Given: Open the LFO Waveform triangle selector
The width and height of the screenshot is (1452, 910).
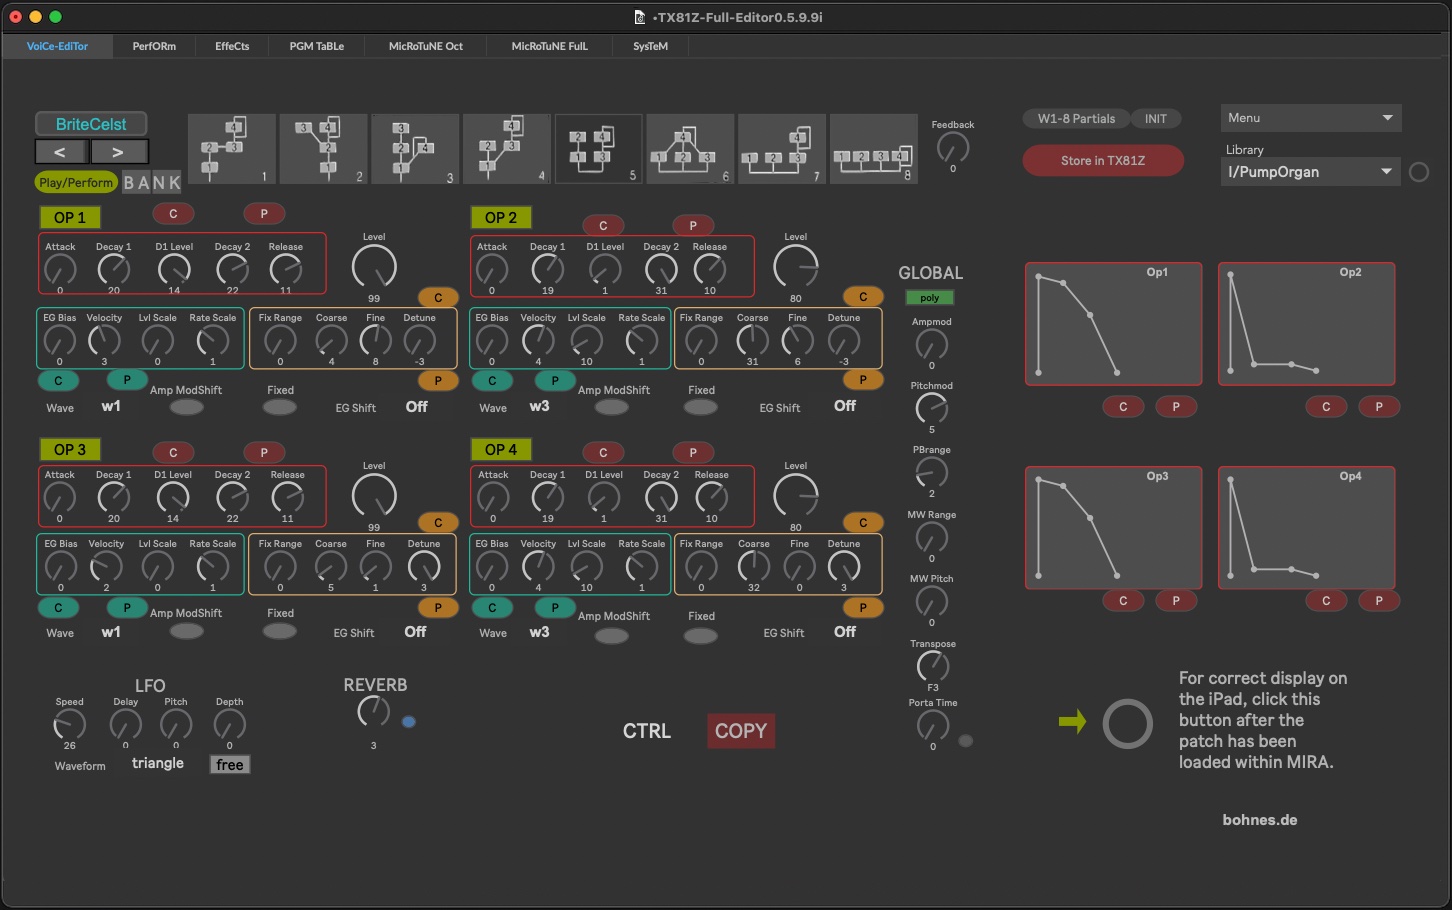Looking at the screenshot, I should point(158,764).
